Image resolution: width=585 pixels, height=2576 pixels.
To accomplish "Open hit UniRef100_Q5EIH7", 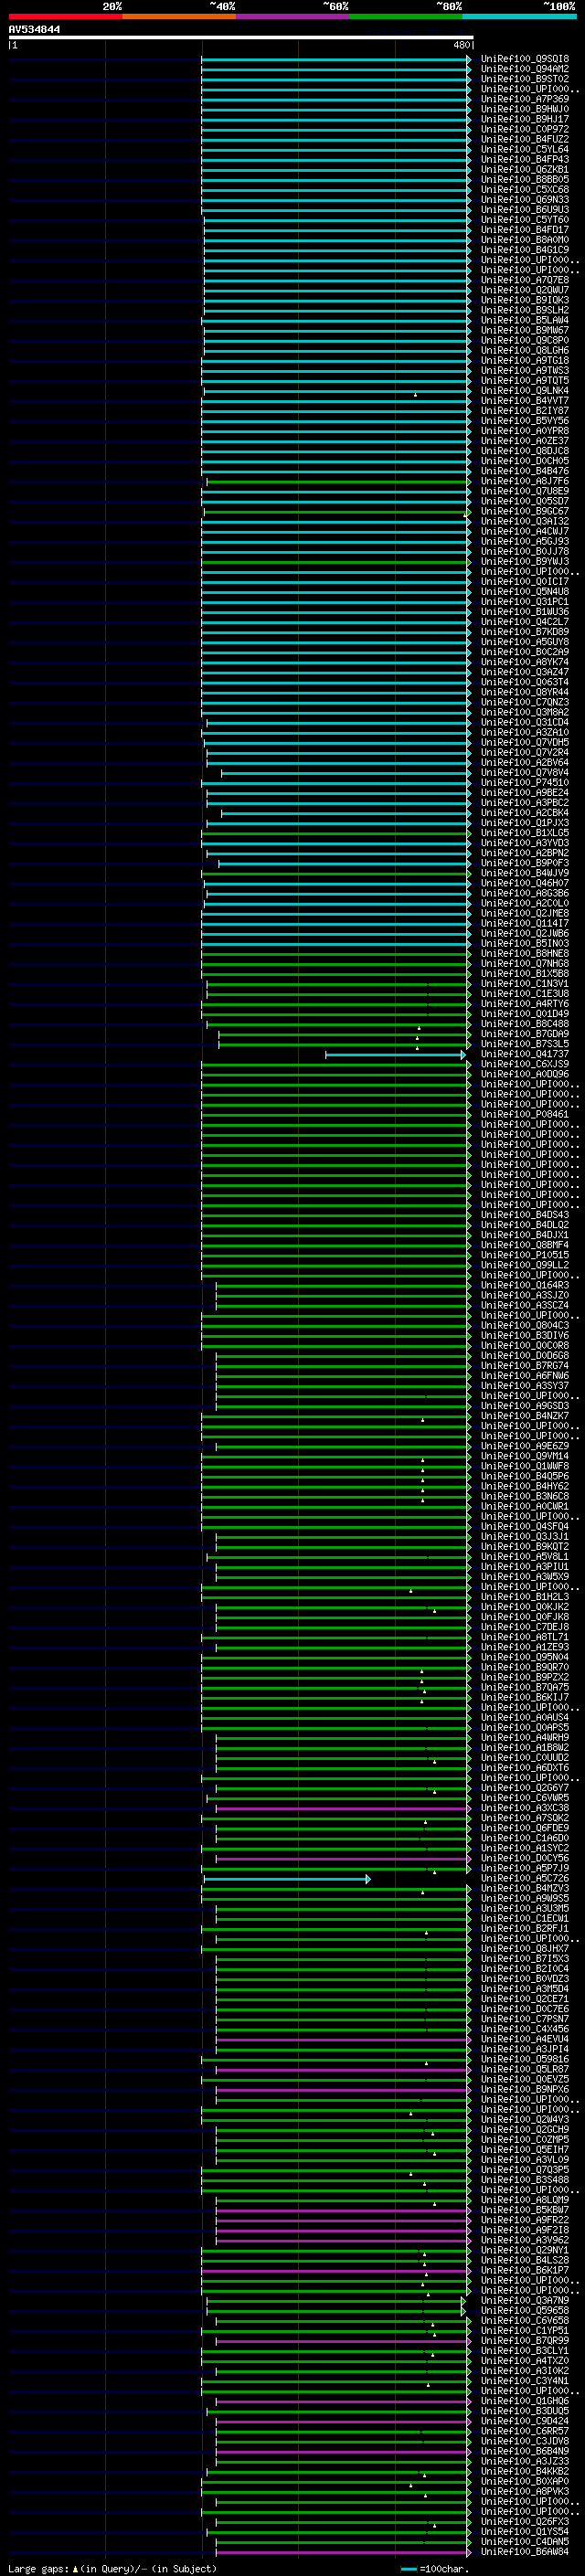I will pyautogui.click(x=525, y=2150).
